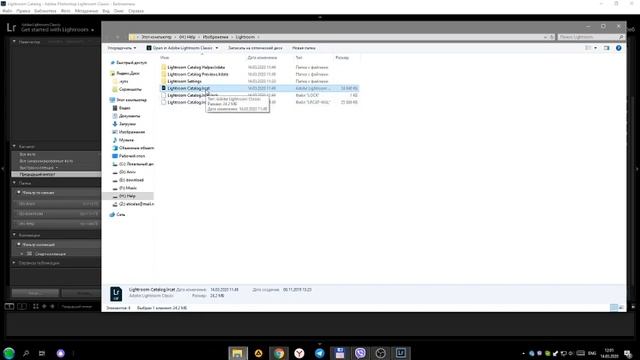Click the Help icon in Explorer toolbar
This screenshot has width=640, height=360.
[x=618, y=48]
